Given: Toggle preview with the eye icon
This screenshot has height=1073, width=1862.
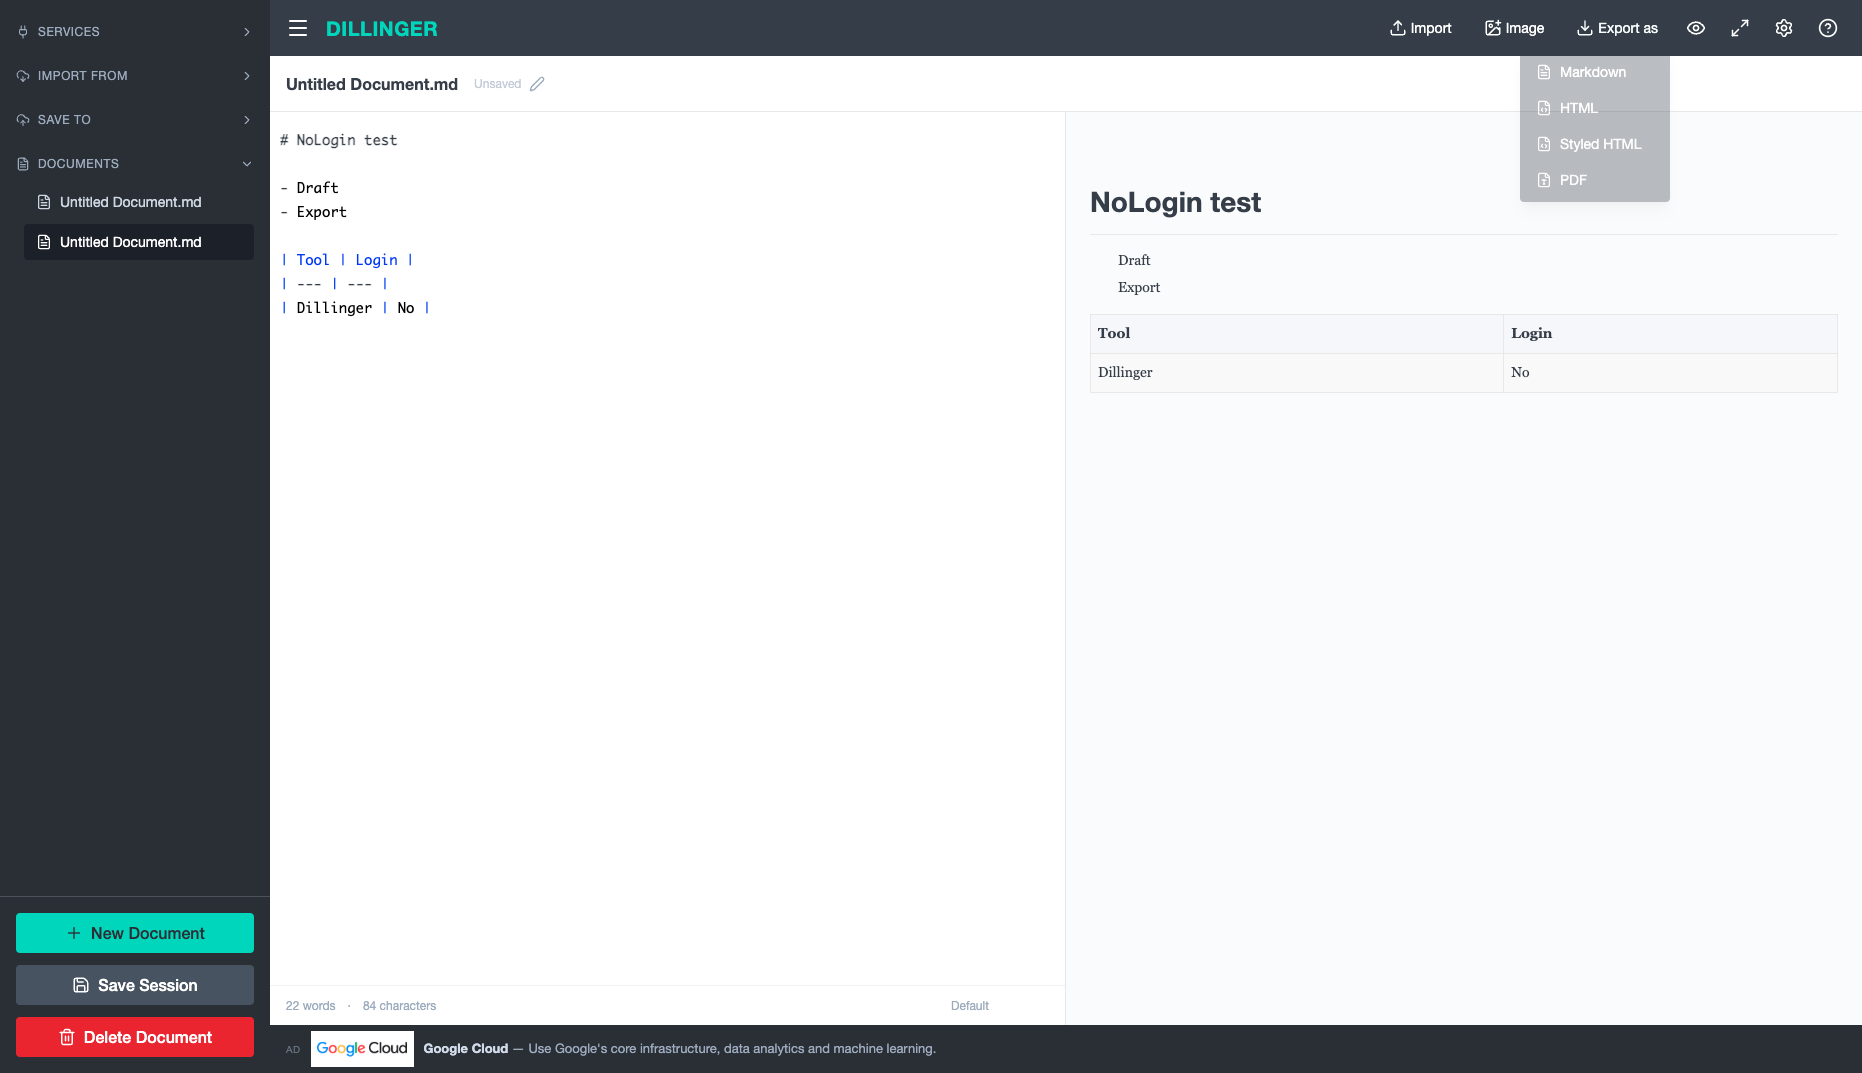Looking at the screenshot, I should pos(1696,28).
